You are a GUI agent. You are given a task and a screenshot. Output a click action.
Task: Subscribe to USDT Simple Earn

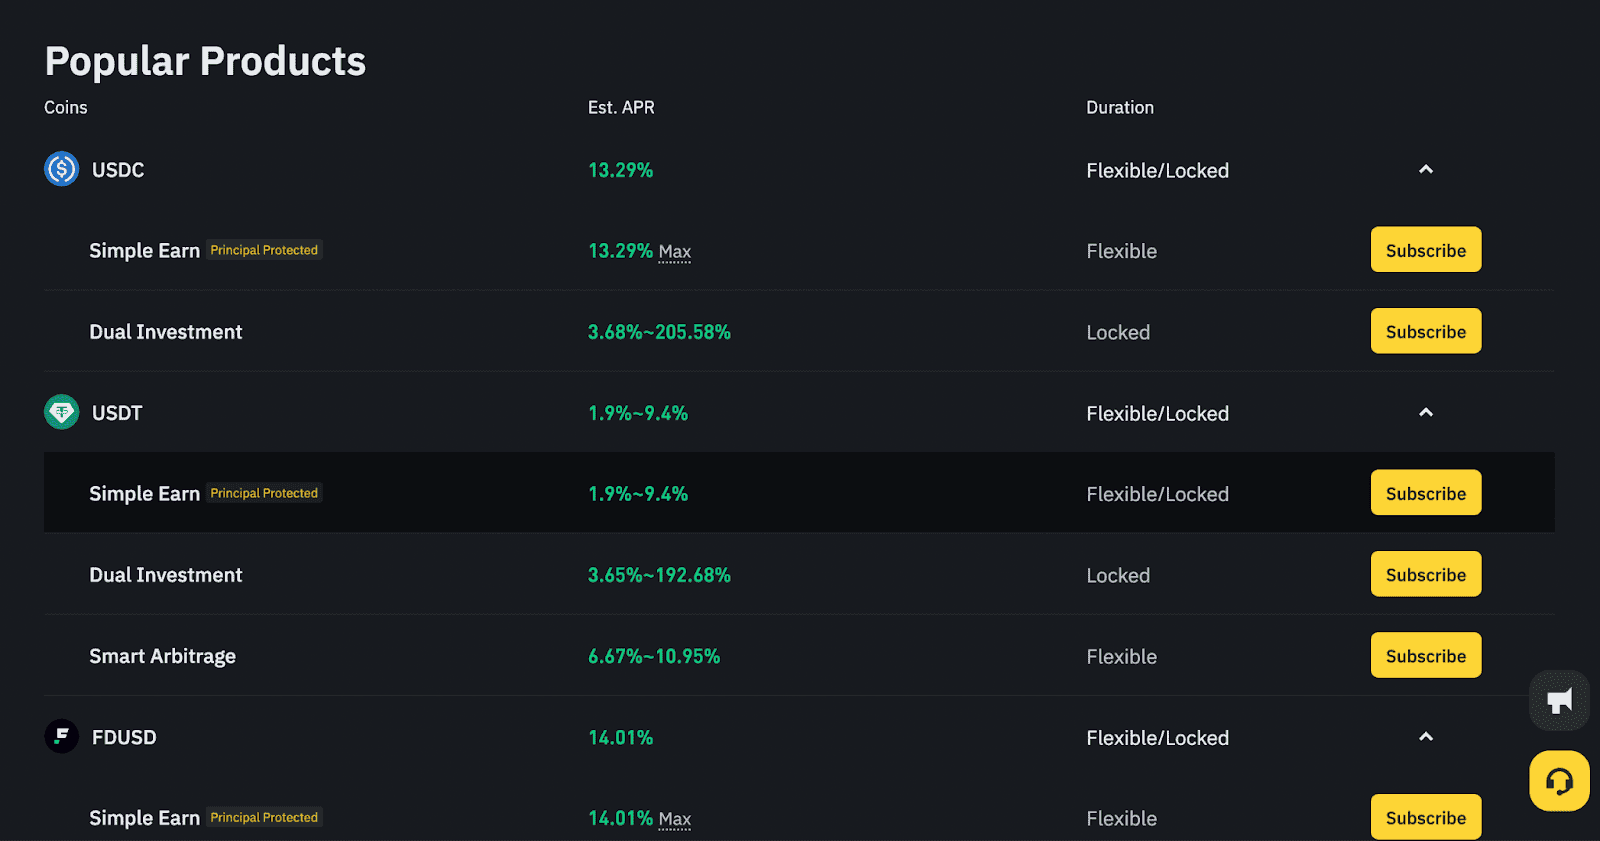click(x=1425, y=492)
